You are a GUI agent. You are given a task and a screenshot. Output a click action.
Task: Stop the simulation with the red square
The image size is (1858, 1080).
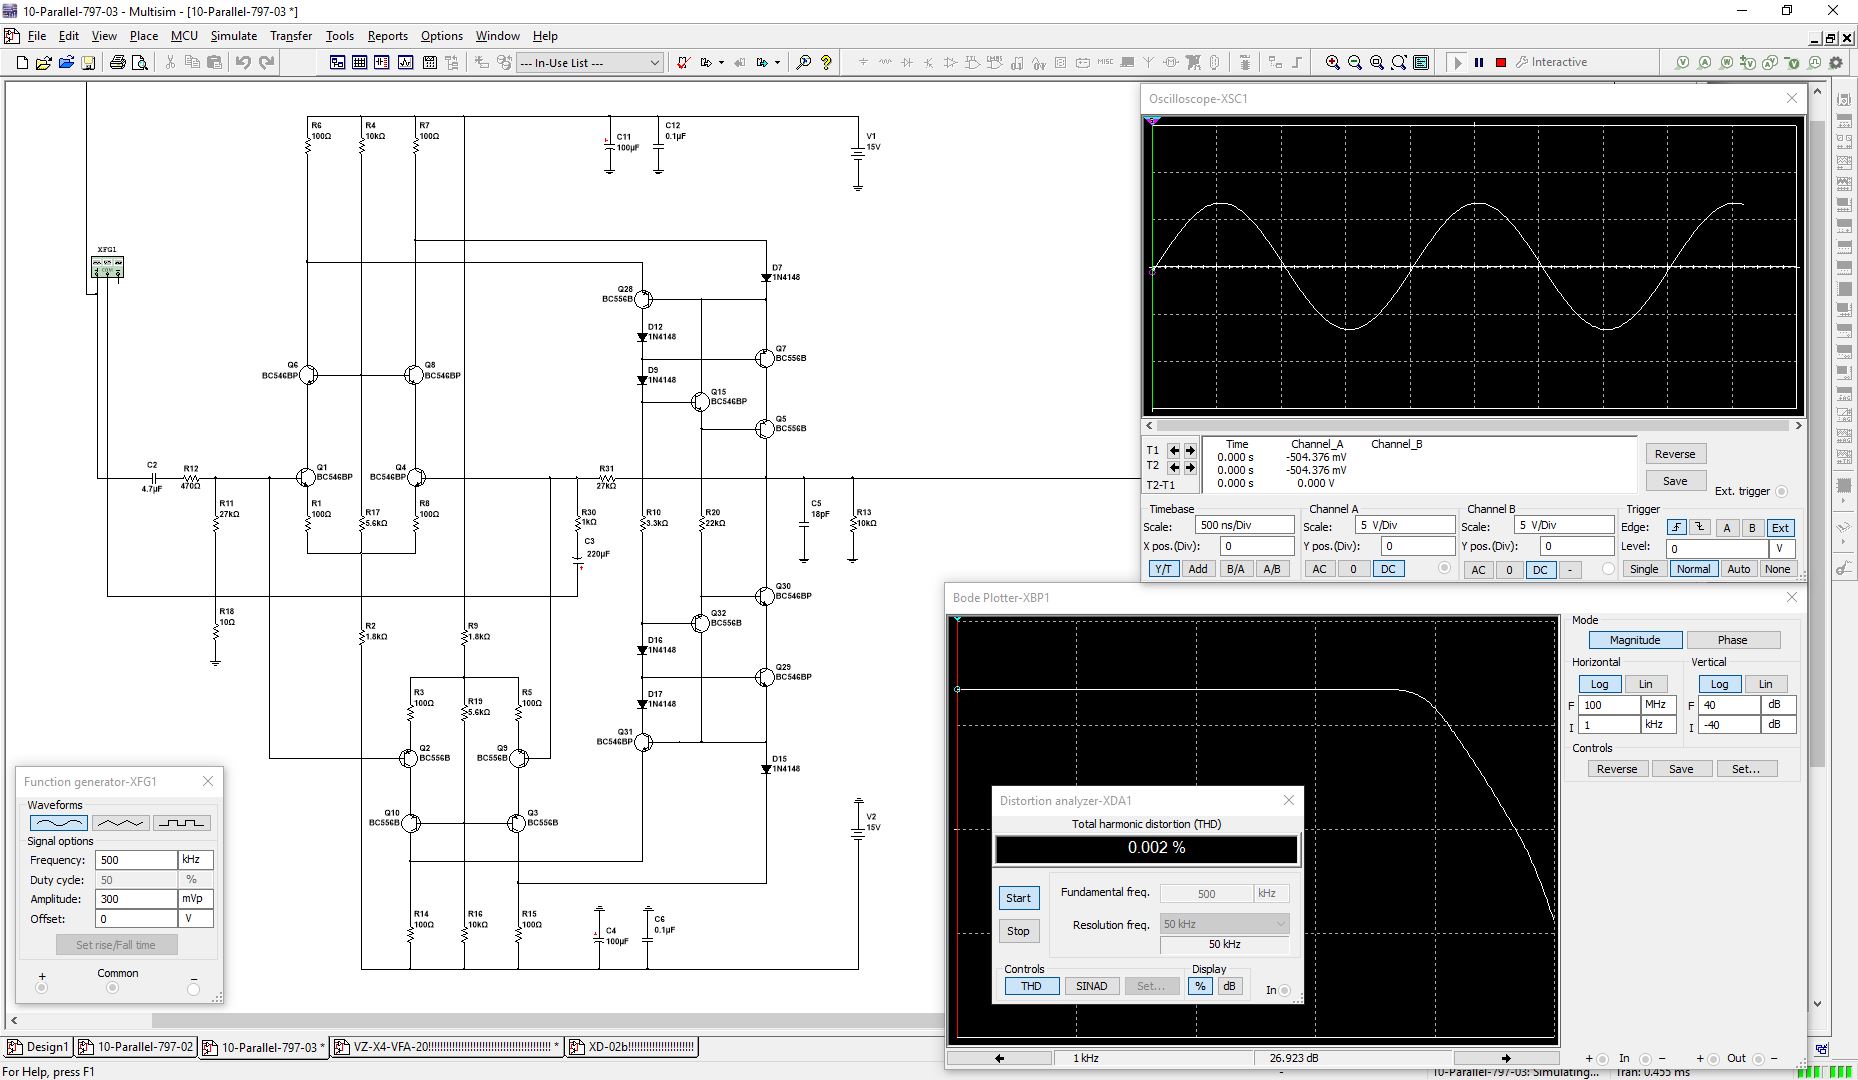tap(1501, 62)
